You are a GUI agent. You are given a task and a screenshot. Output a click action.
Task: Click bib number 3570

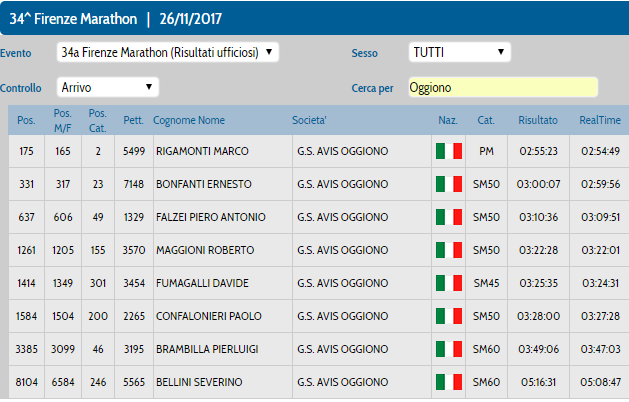tap(134, 250)
